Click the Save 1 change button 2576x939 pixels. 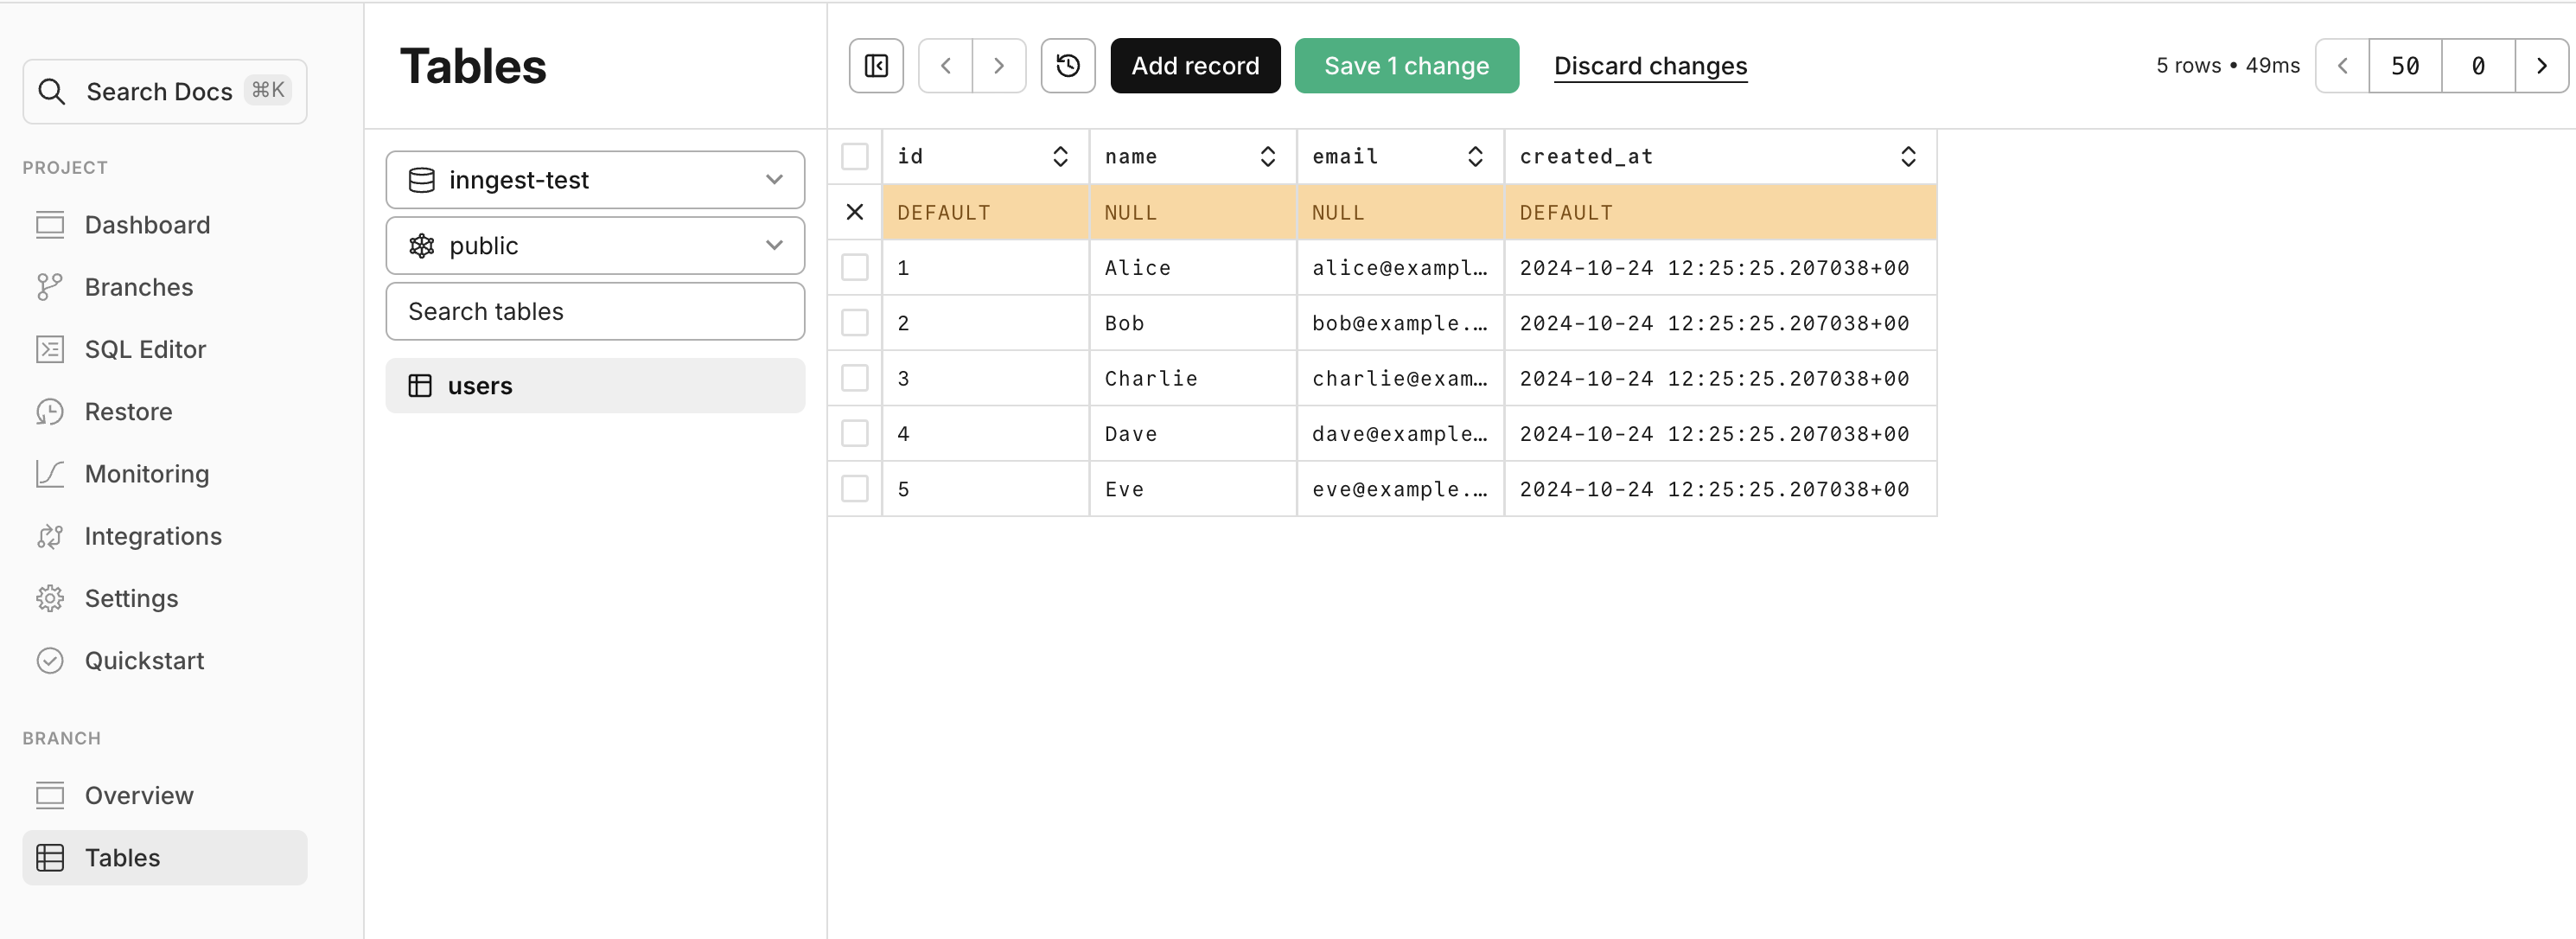pyautogui.click(x=1406, y=65)
